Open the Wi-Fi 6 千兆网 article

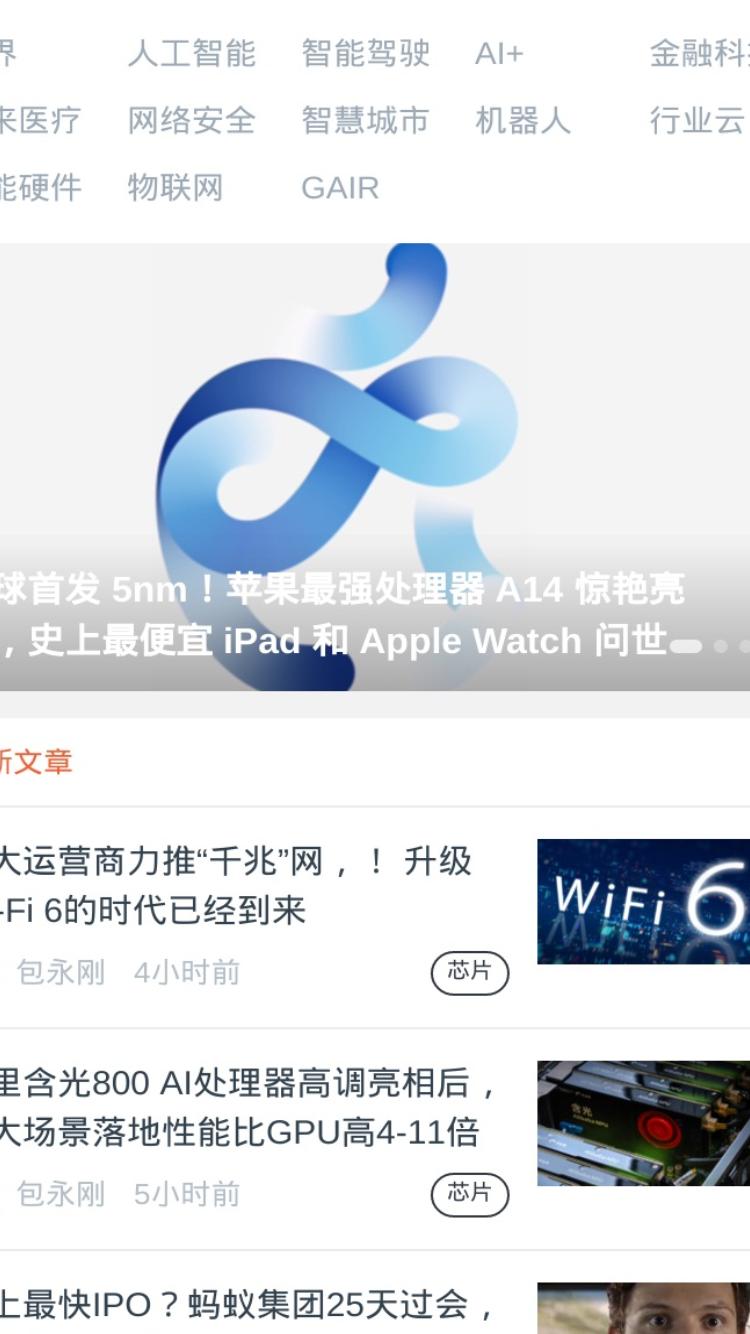(x=236, y=885)
